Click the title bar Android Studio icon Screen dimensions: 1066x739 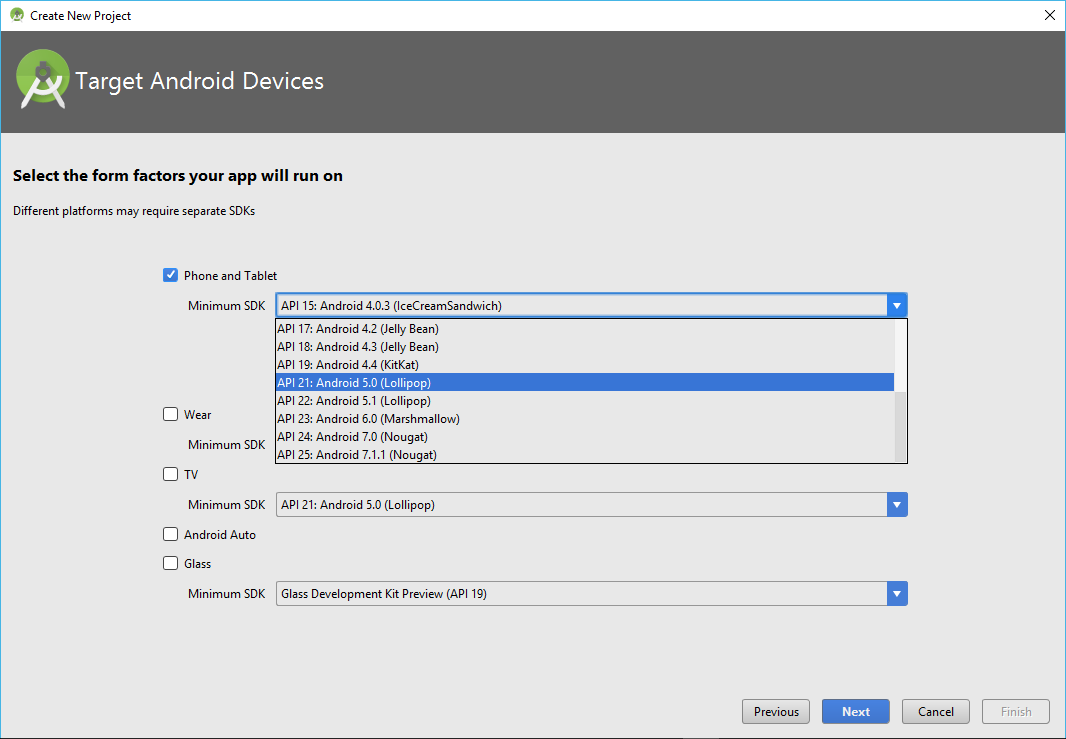pyautogui.click(x=16, y=15)
